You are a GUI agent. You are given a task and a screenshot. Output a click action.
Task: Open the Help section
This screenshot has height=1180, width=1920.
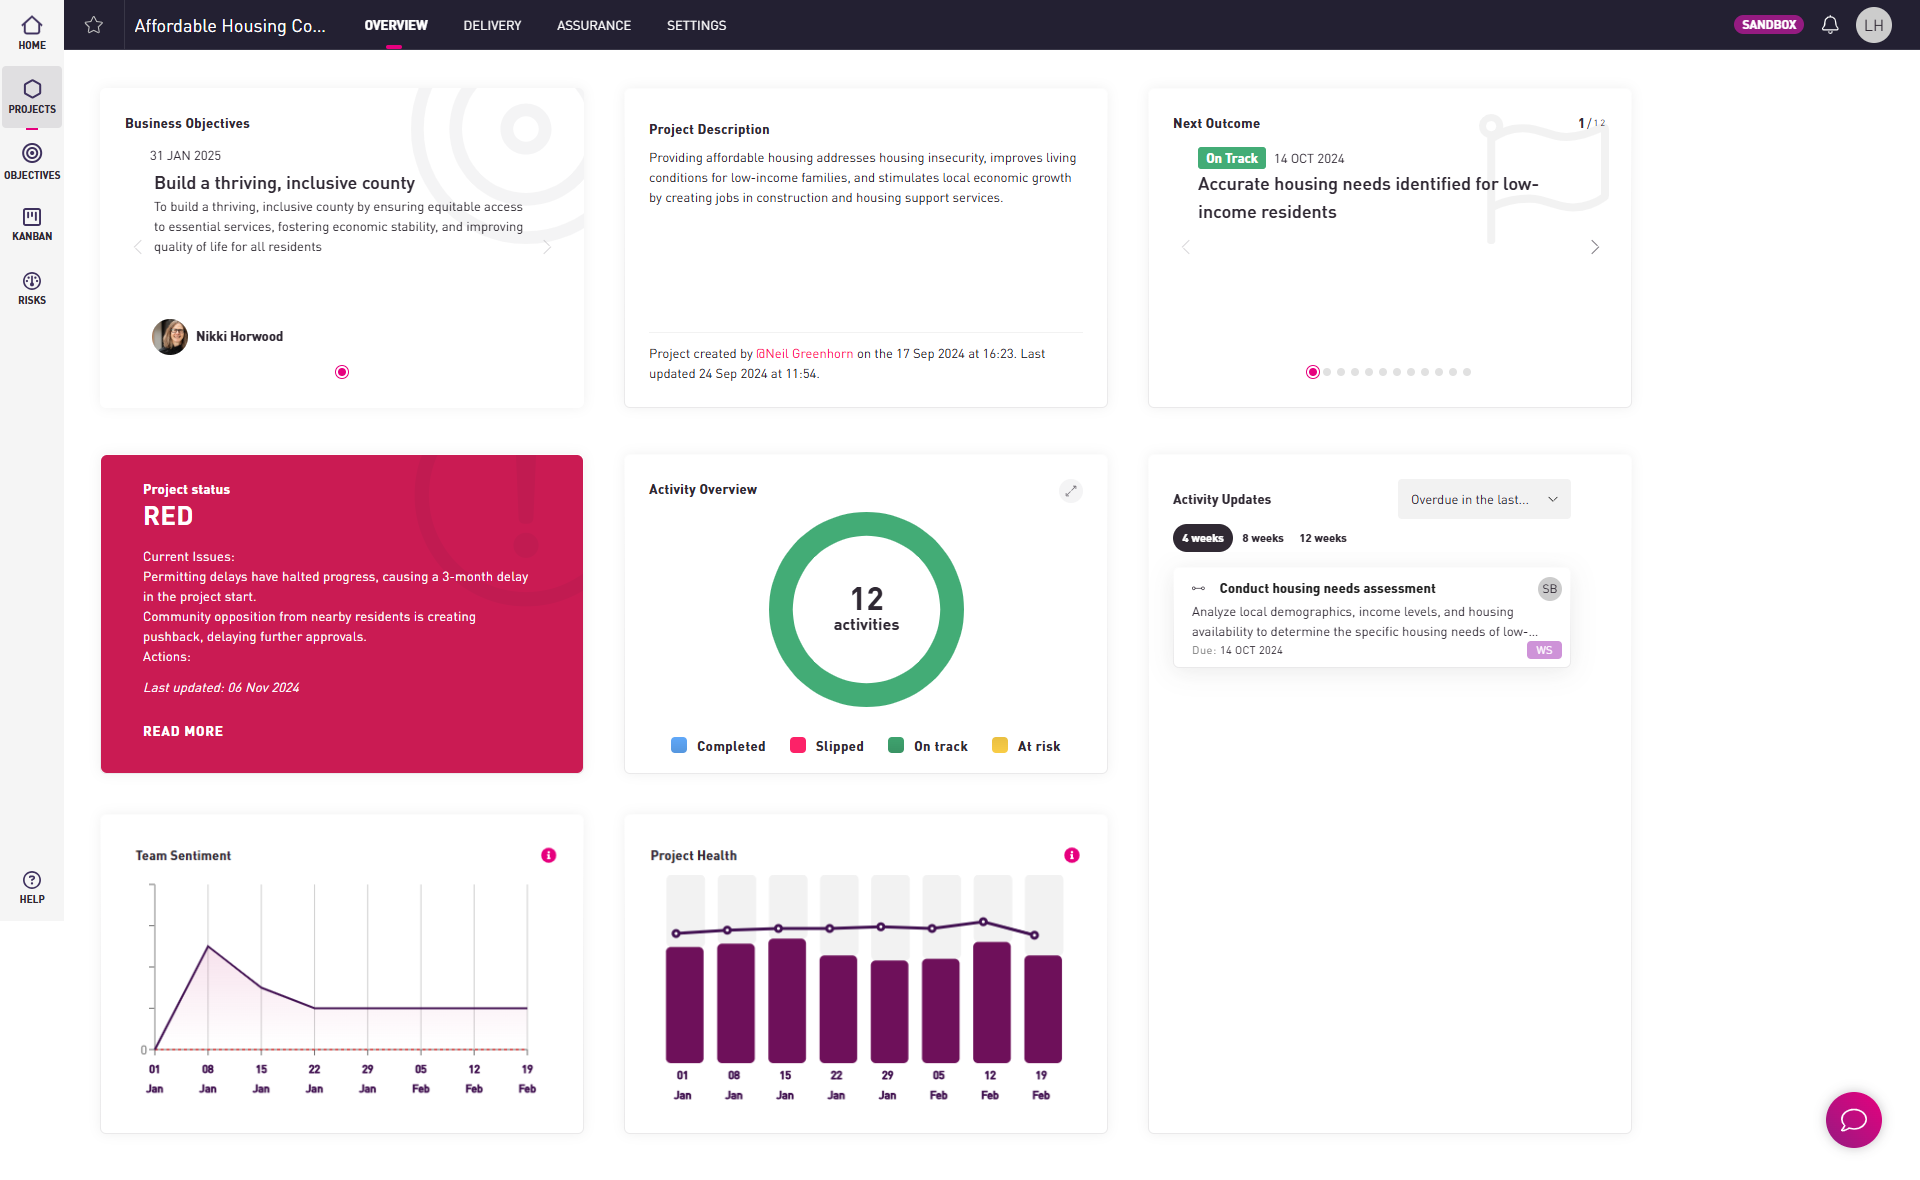pos(32,887)
